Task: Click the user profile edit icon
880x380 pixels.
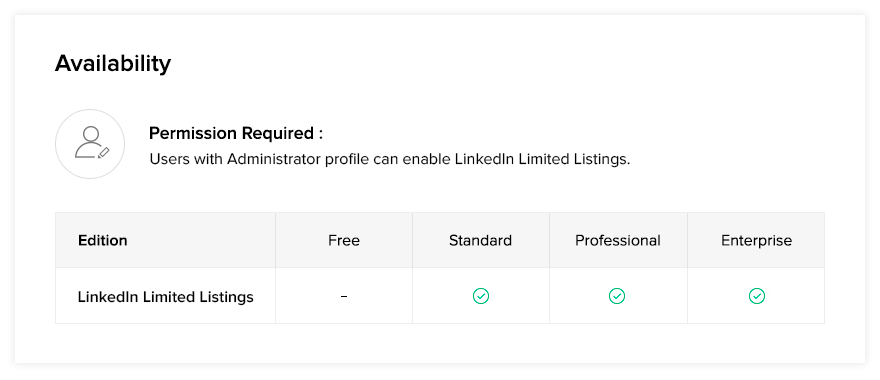Action: tap(90, 144)
